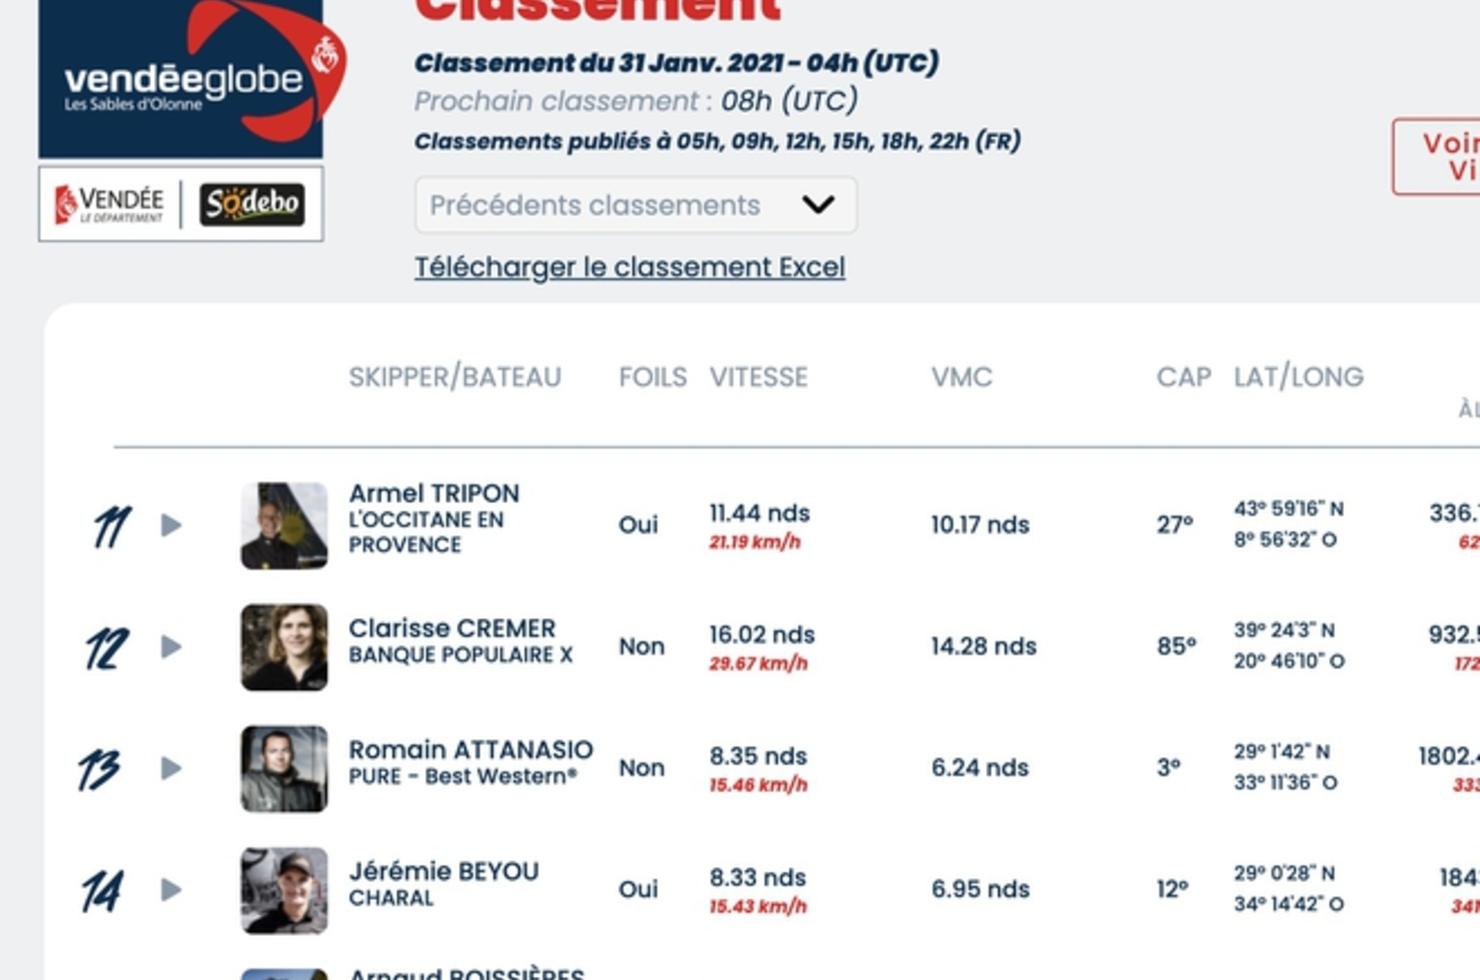This screenshot has width=1480, height=980.
Task: Open Jérémie Beyou's portrait thumbnail
Action: point(284,890)
